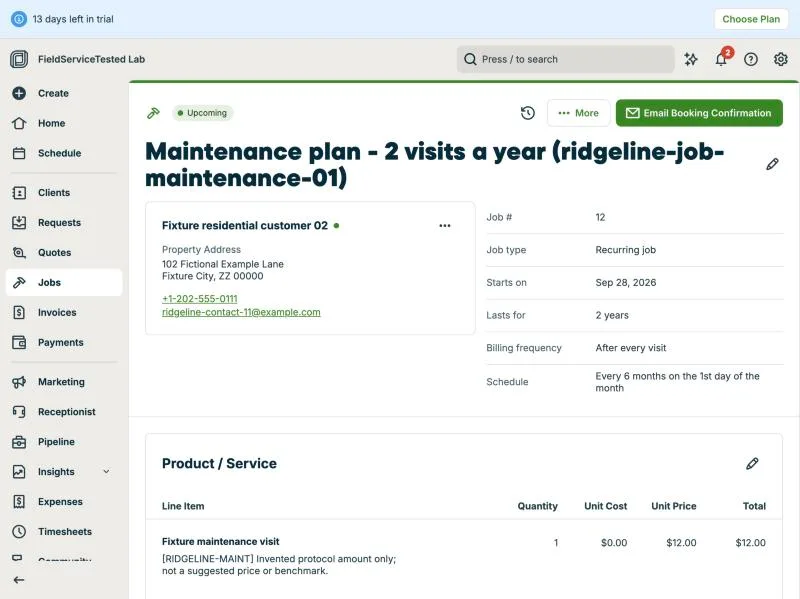Click the Create menu label
The image size is (800, 599).
53,93
